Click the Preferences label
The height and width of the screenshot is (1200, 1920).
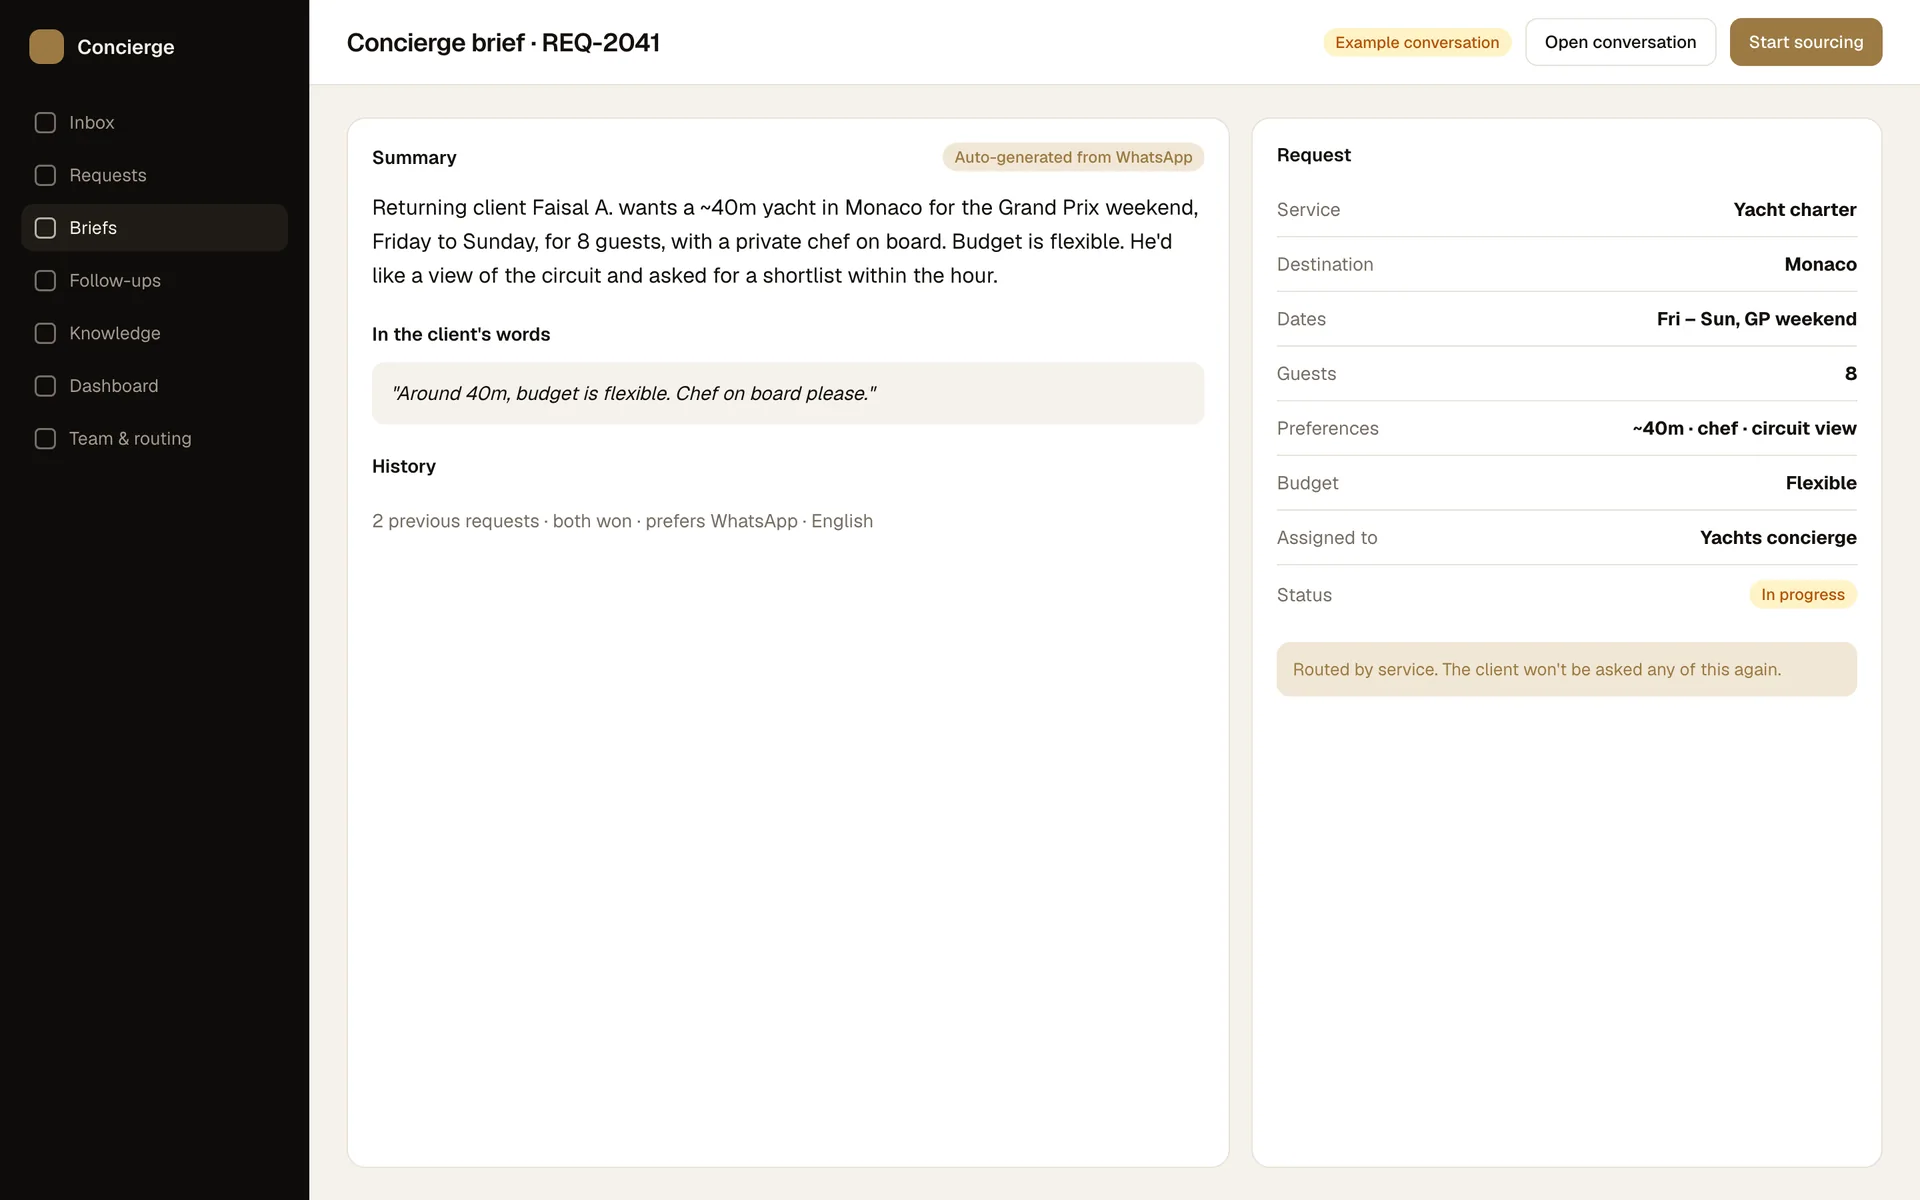coord(1327,428)
